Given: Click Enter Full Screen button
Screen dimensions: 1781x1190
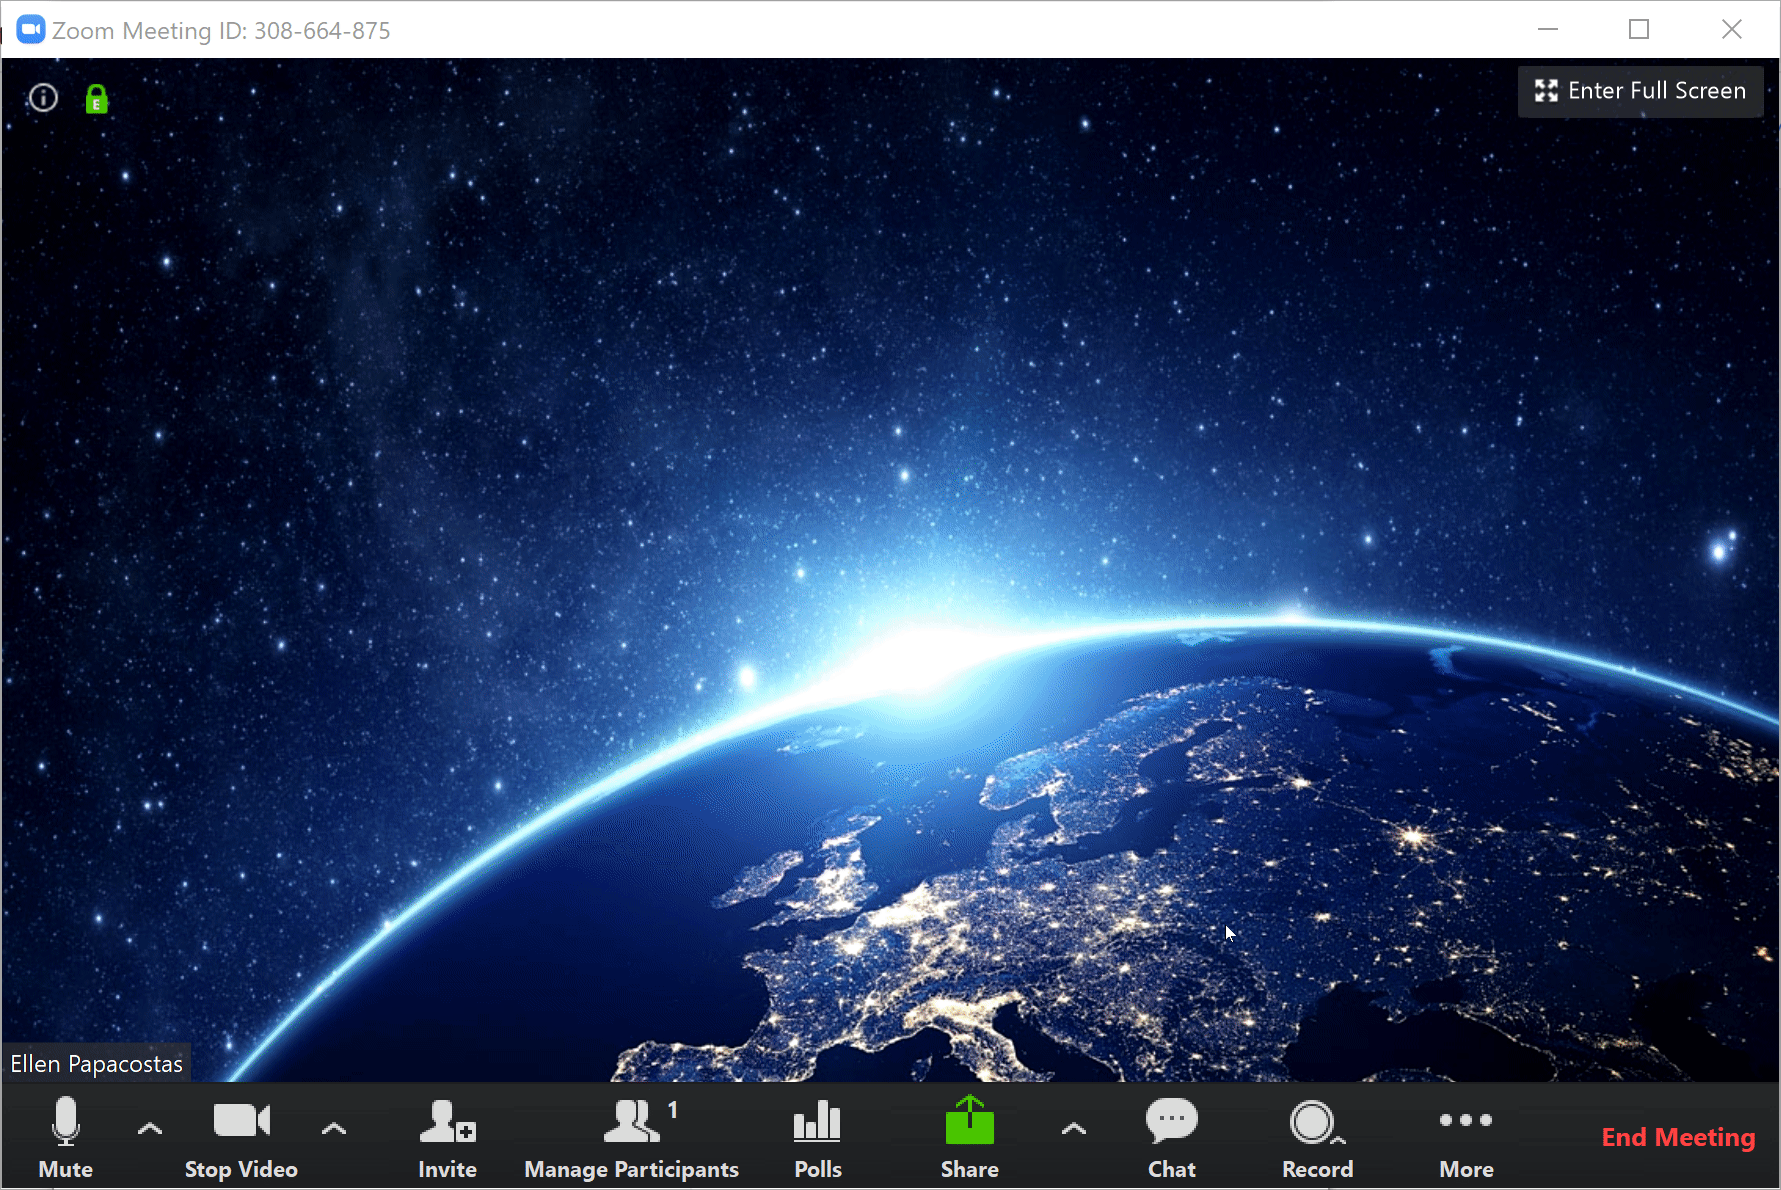Looking at the screenshot, I should (1640, 91).
